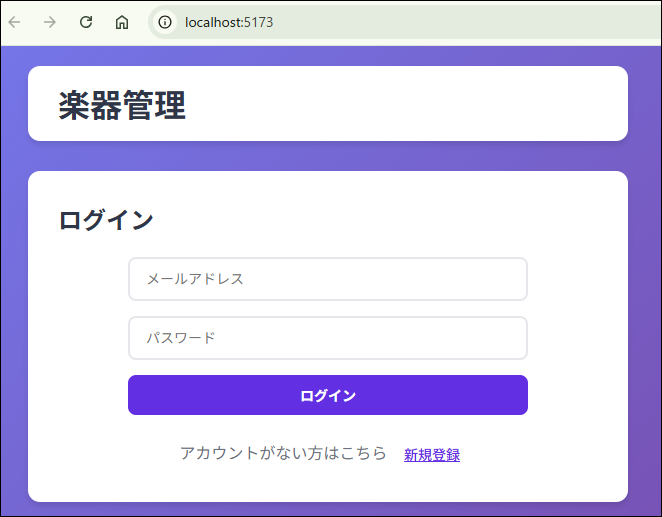Screen dimensions: 662x517
Task: Open the 新規登録 link
Action: click(432, 455)
